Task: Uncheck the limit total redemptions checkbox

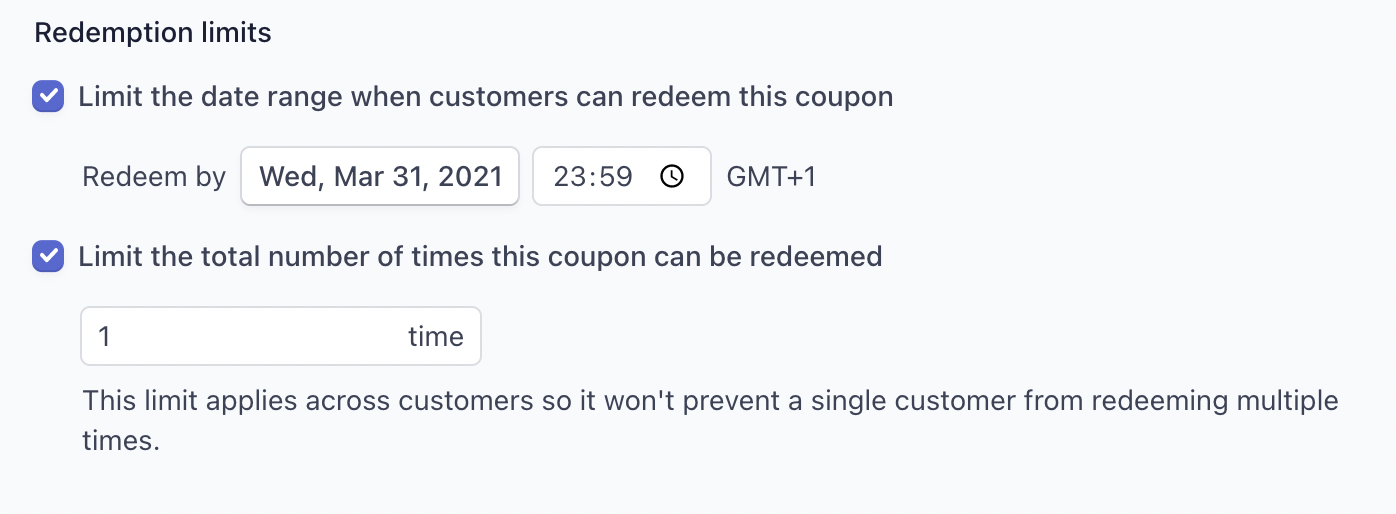Action: point(48,257)
